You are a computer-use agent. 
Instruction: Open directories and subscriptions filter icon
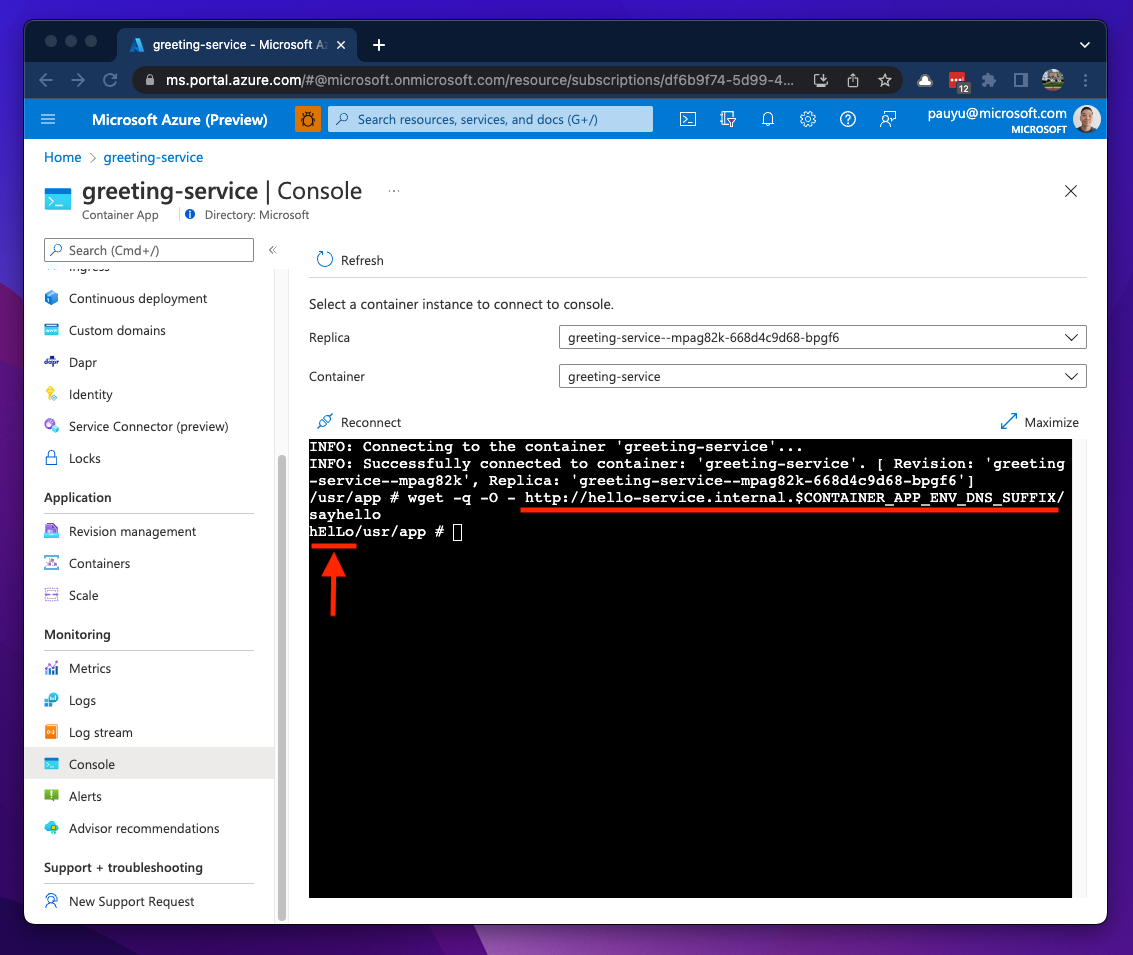pos(728,119)
